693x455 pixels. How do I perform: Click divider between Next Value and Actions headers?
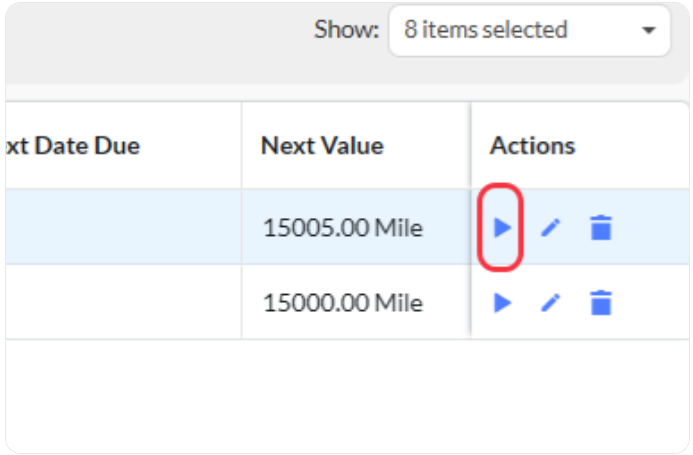(471, 146)
